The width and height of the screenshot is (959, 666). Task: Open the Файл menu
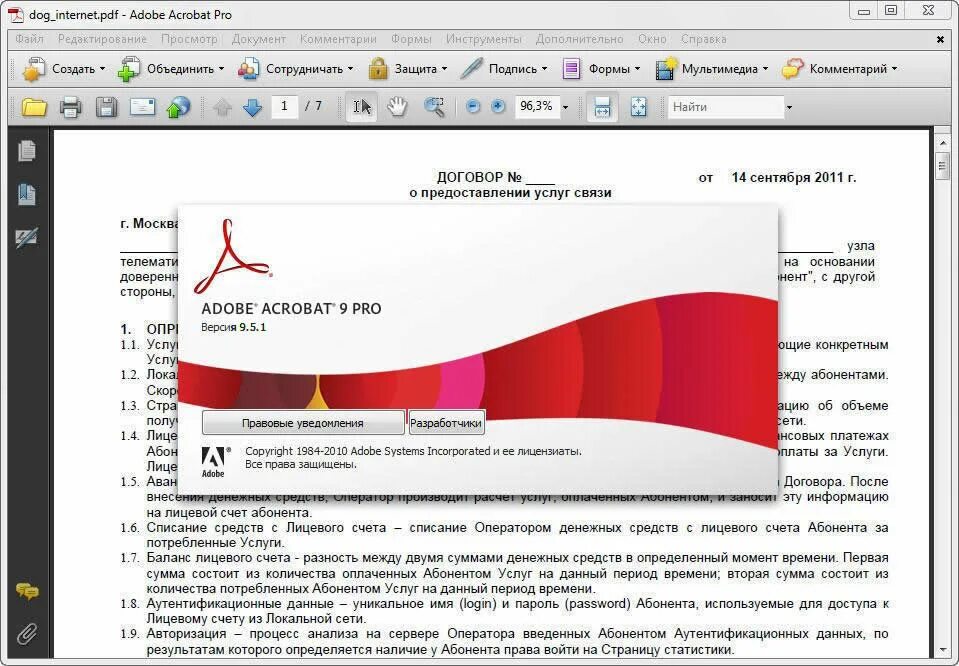coord(29,39)
